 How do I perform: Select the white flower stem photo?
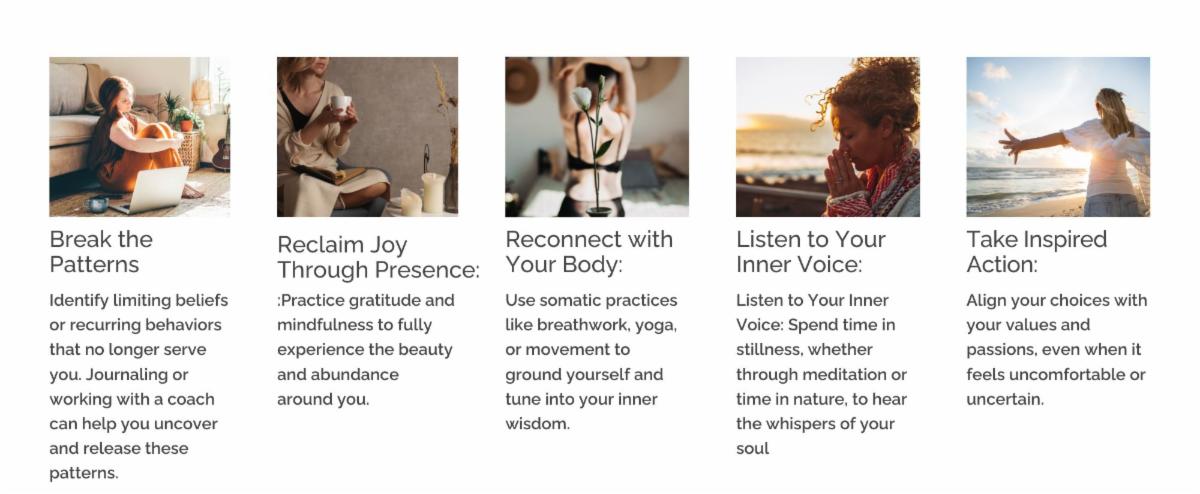point(597,136)
